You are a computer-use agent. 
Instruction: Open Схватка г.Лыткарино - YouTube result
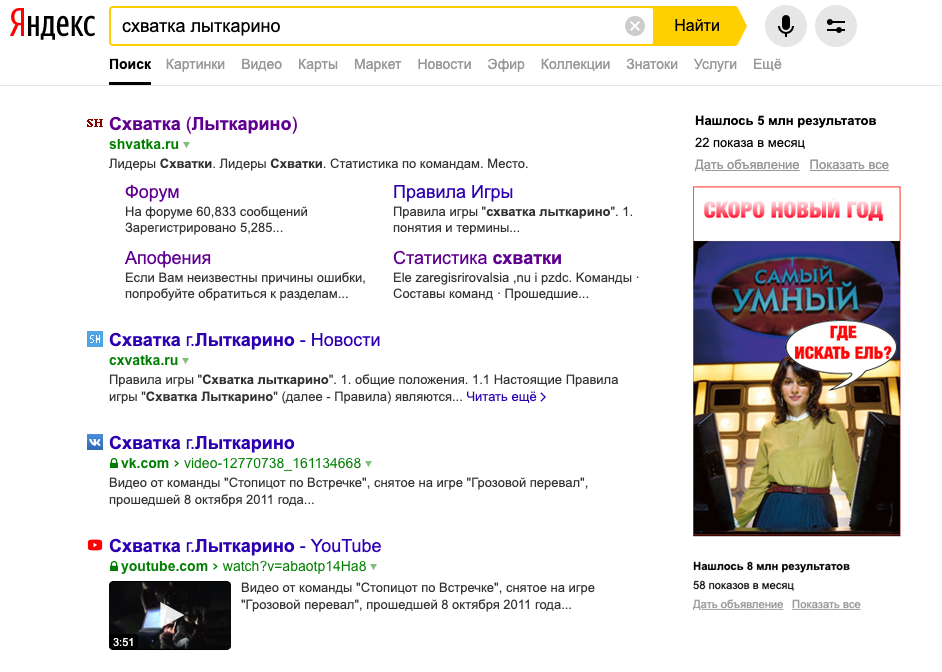point(245,545)
